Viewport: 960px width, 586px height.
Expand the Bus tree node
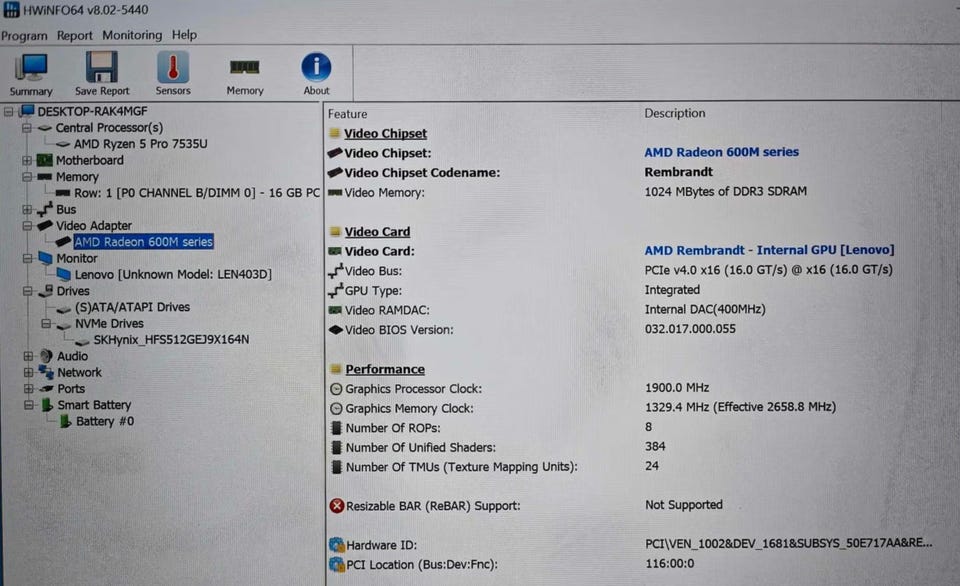[x=27, y=209]
